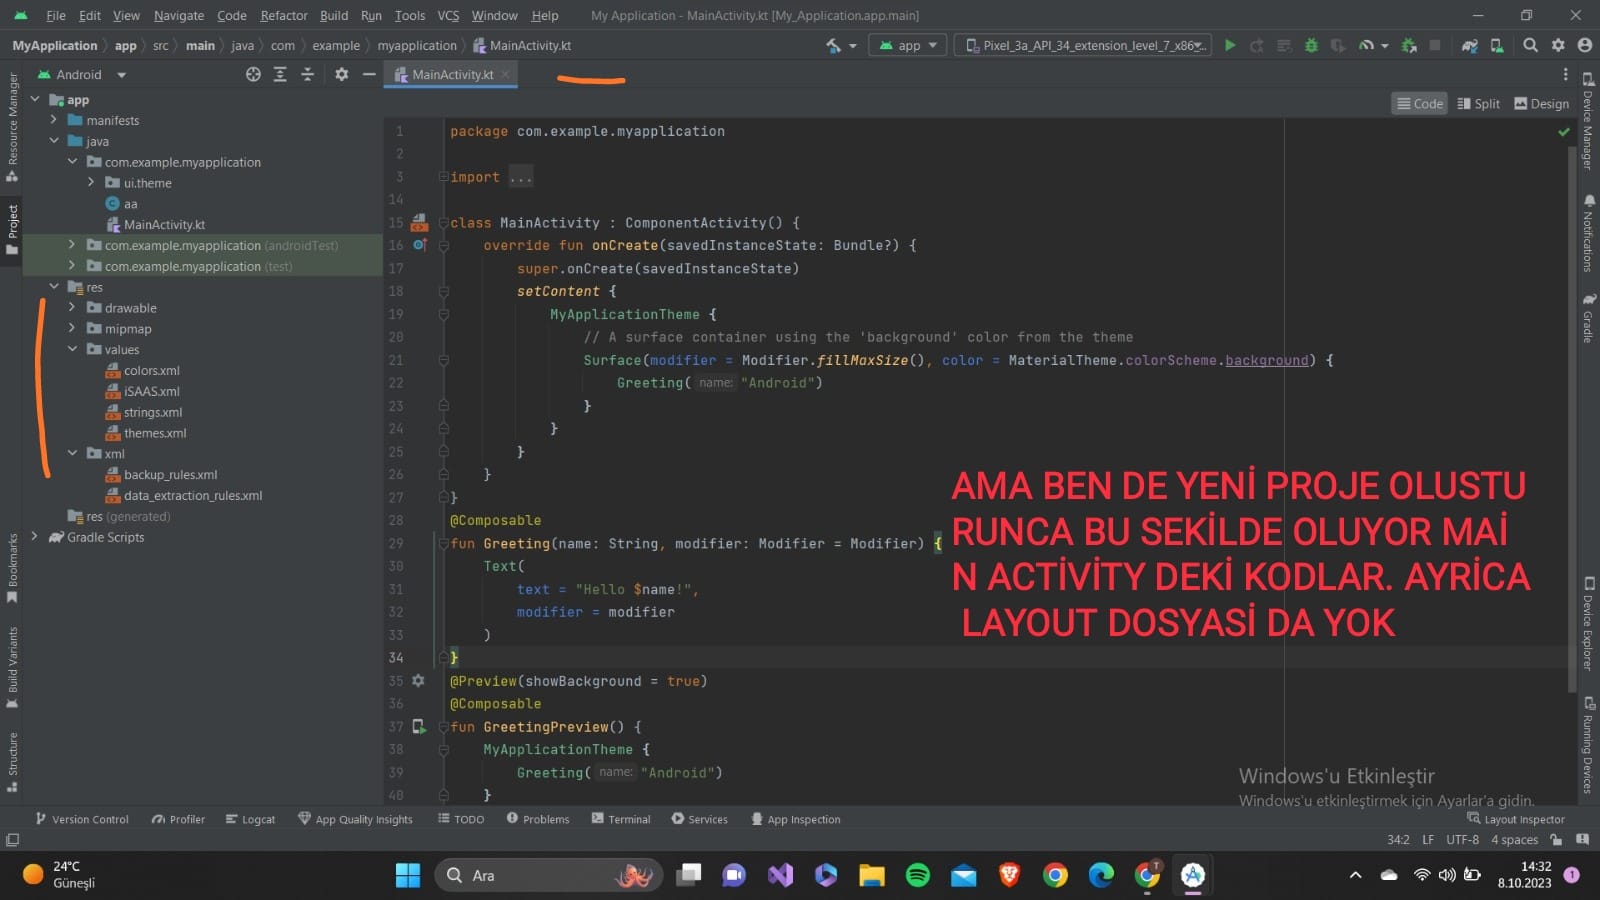
Task: Open the Pixel_3a device selector dropdown
Action: point(1083,45)
